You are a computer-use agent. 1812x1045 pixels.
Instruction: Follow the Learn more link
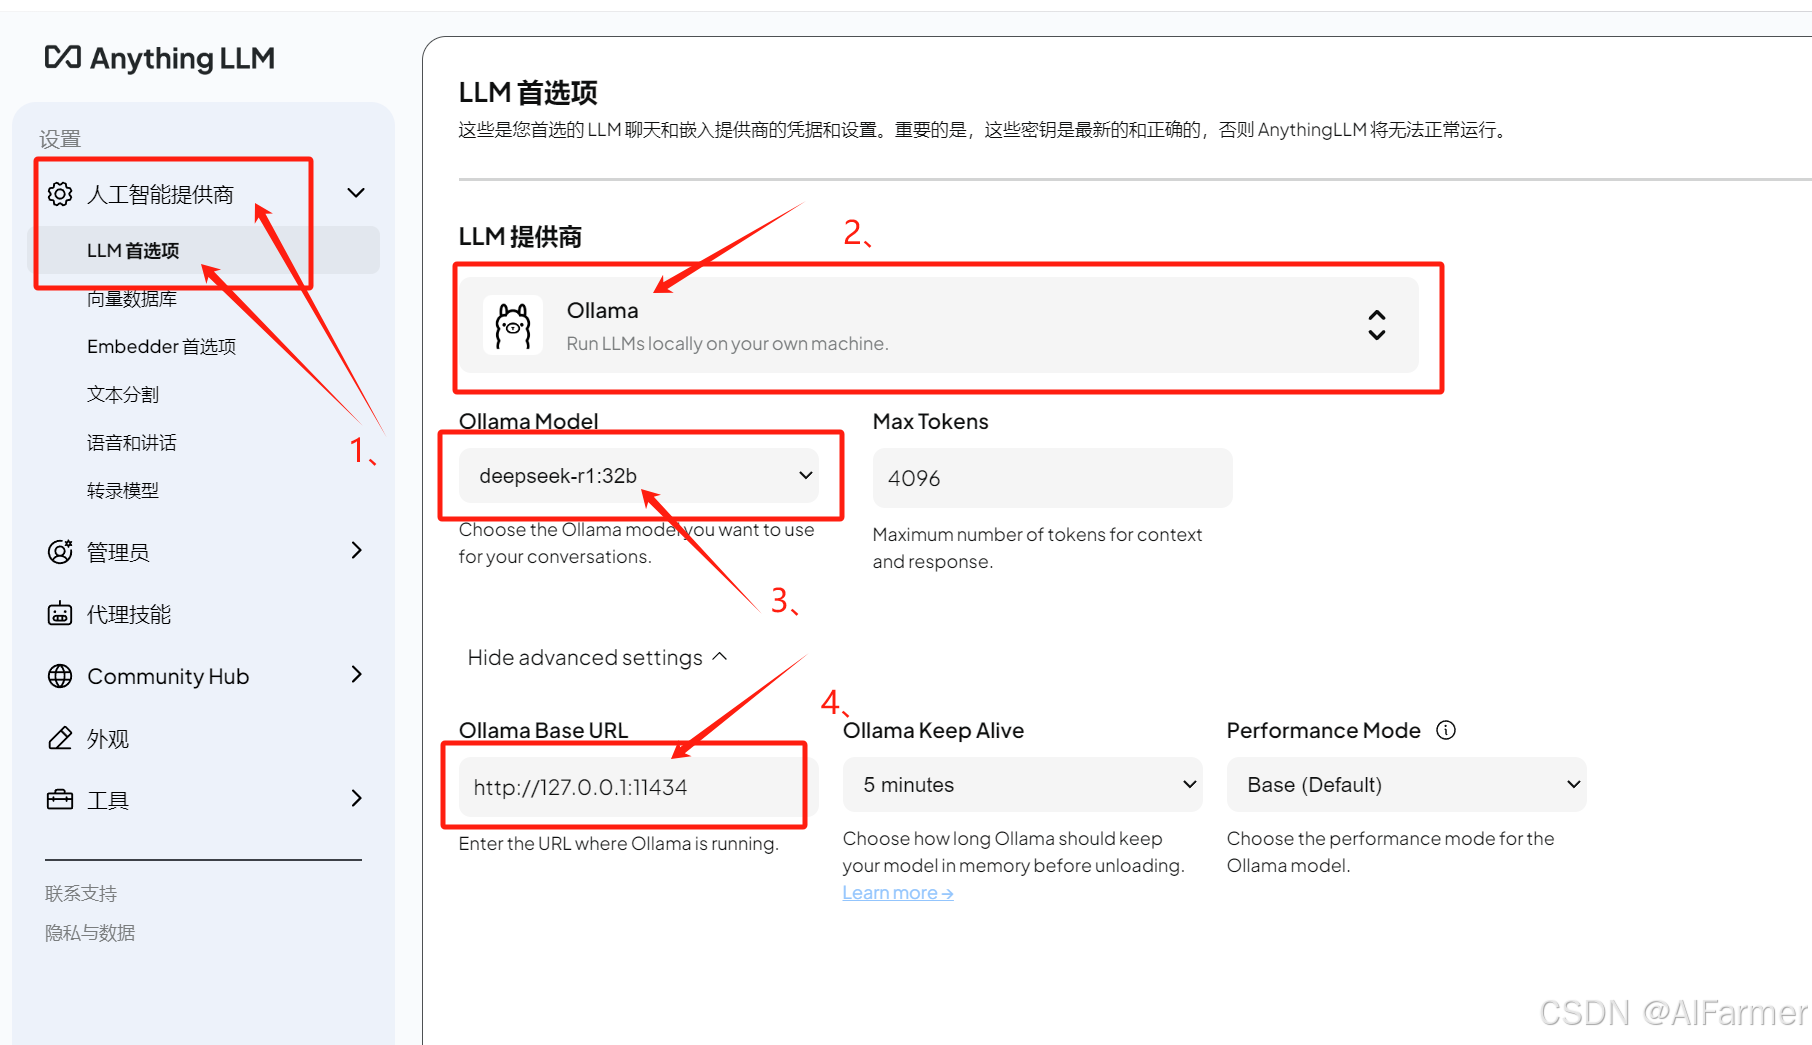pos(898,892)
